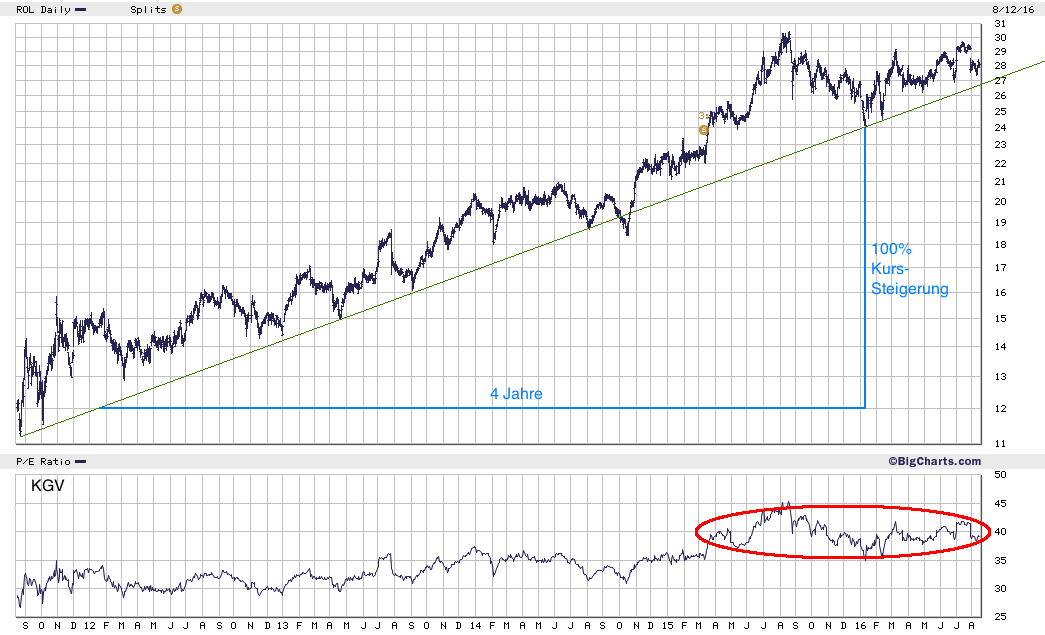Click the P/E Ratio legend line marker

point(81,462)
